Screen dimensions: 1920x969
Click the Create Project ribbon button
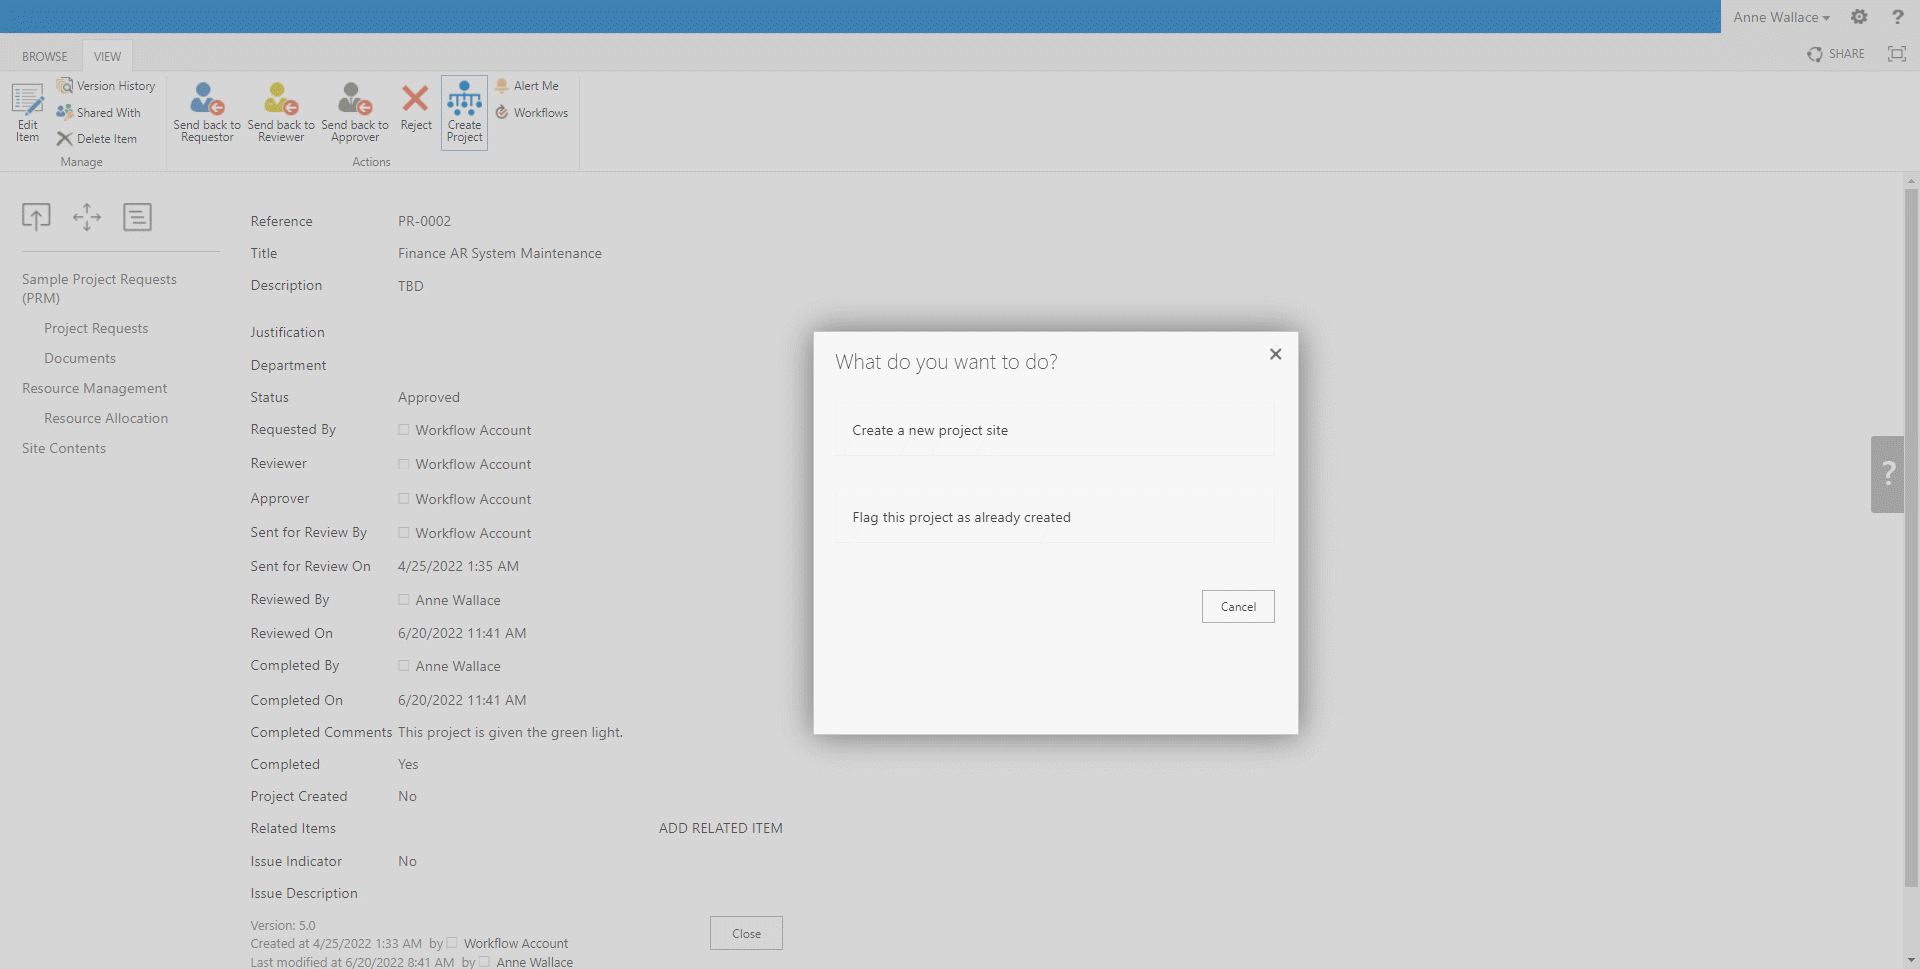pos(464,112)
